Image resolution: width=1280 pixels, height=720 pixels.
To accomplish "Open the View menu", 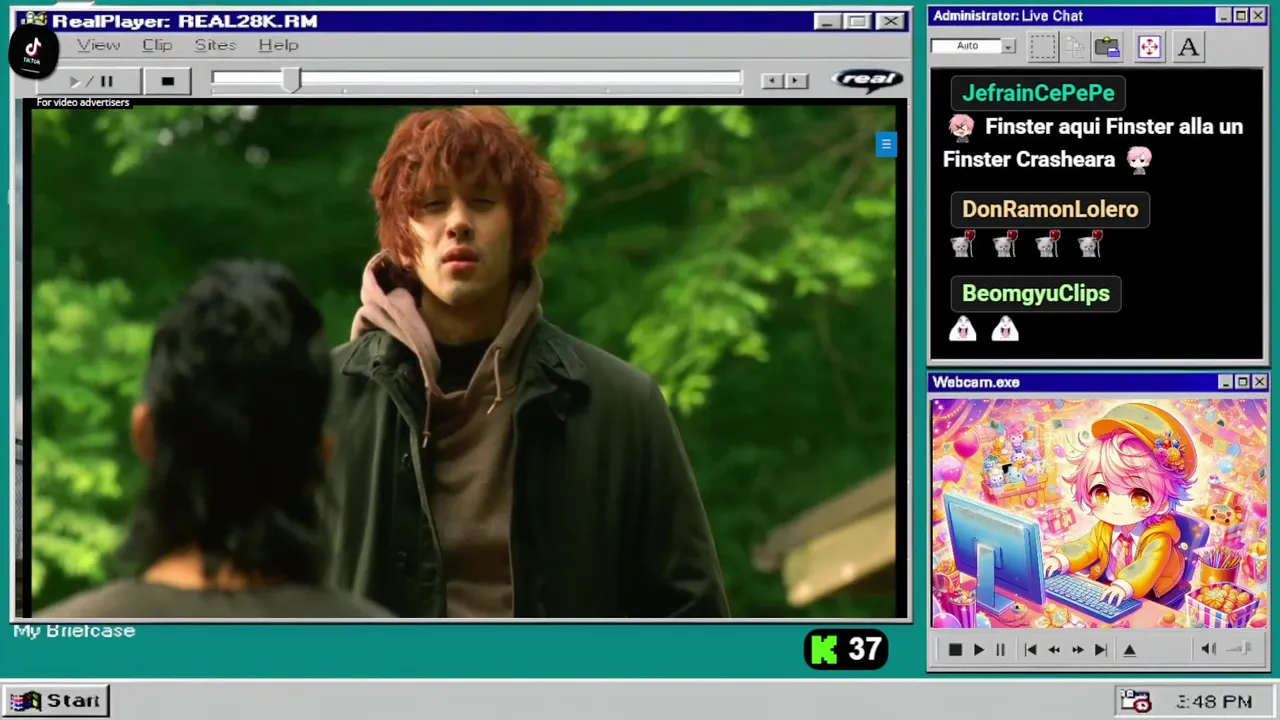I will [98, 45].
